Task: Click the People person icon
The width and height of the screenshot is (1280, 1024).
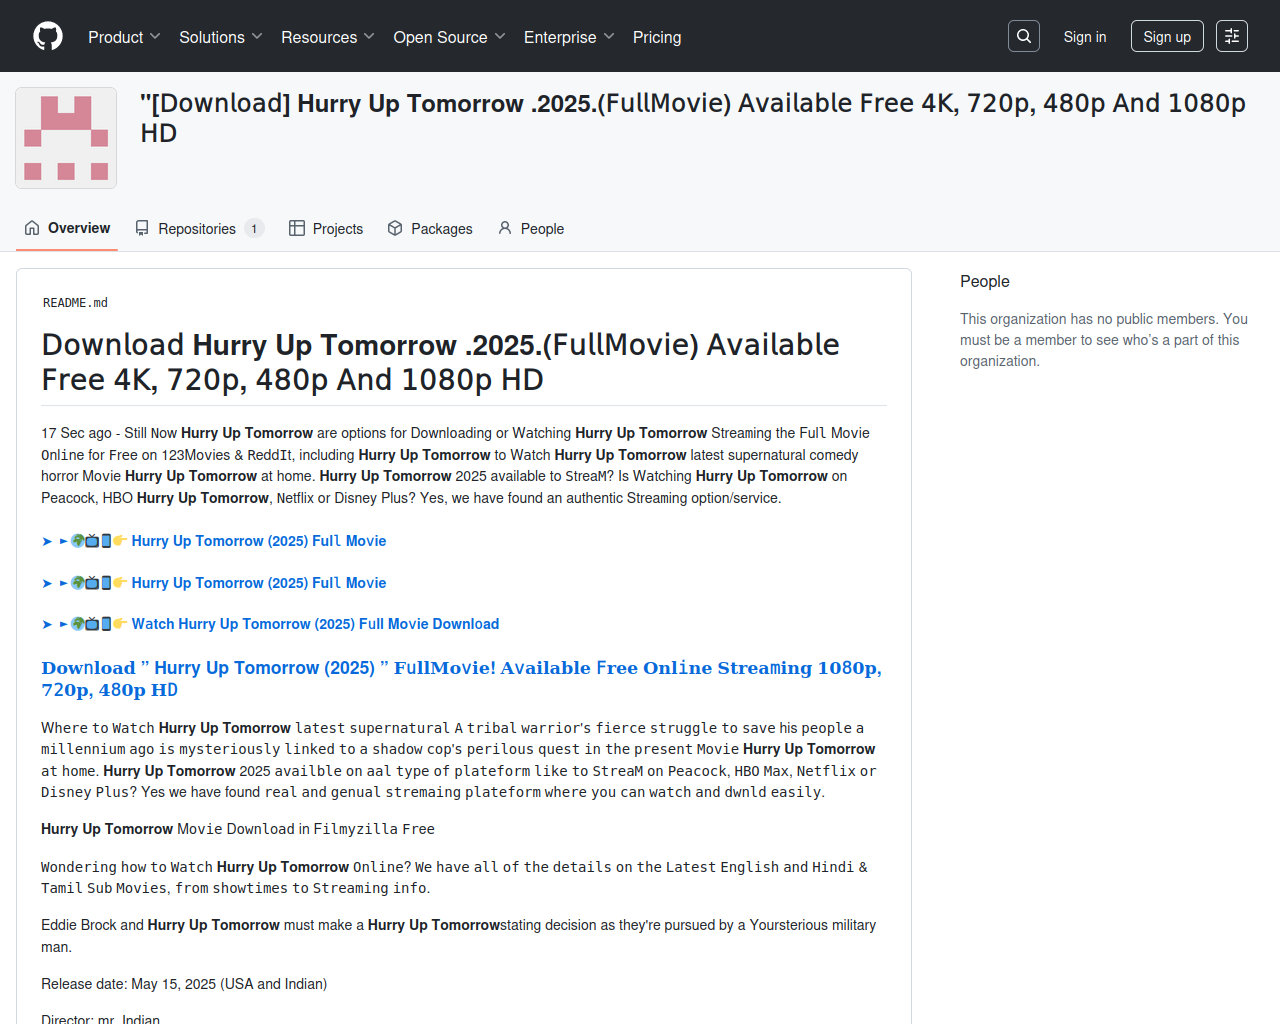Action: pyautogui.click(x=505, y=228)
